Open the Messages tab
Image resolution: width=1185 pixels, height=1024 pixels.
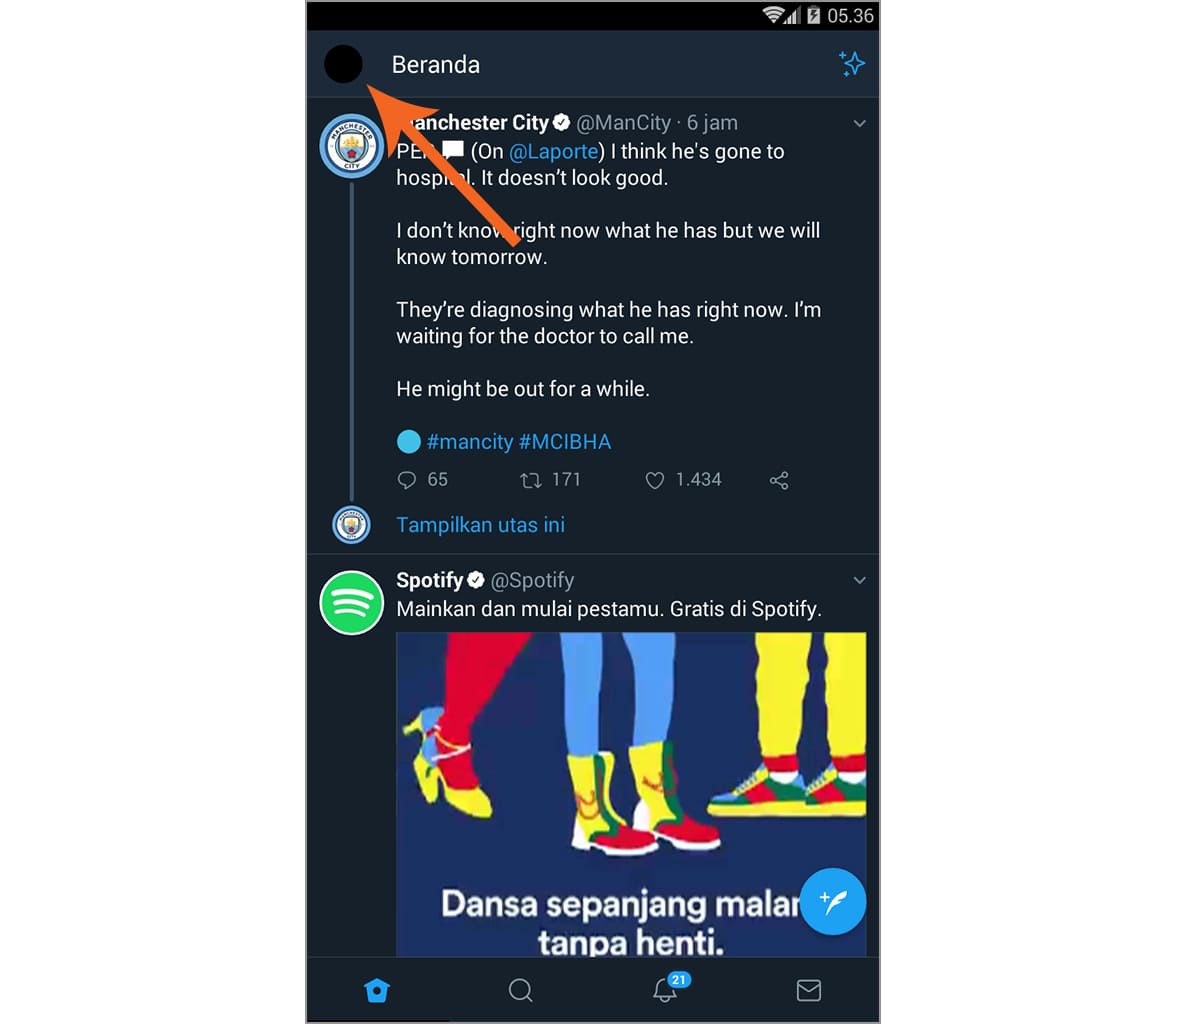[808, 990]
